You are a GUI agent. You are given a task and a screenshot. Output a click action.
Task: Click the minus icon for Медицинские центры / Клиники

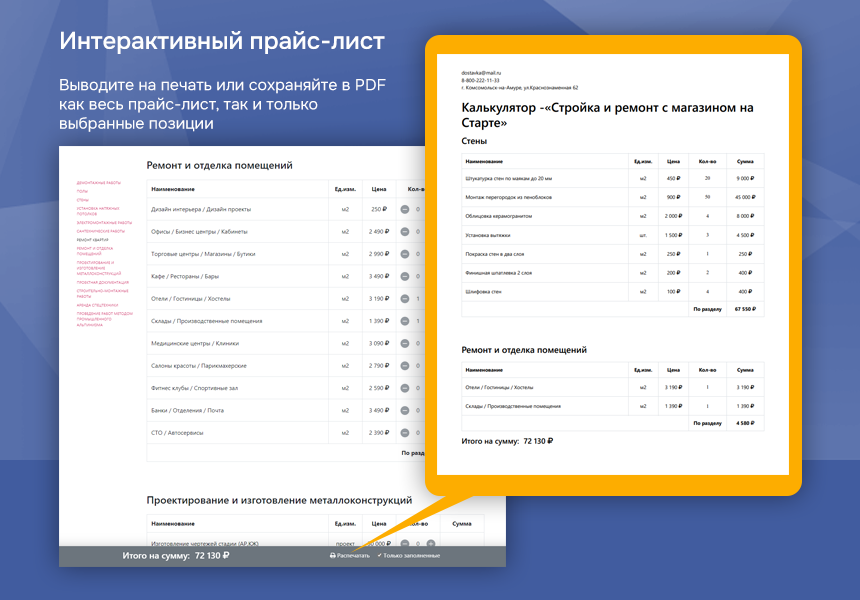(404, 341)
